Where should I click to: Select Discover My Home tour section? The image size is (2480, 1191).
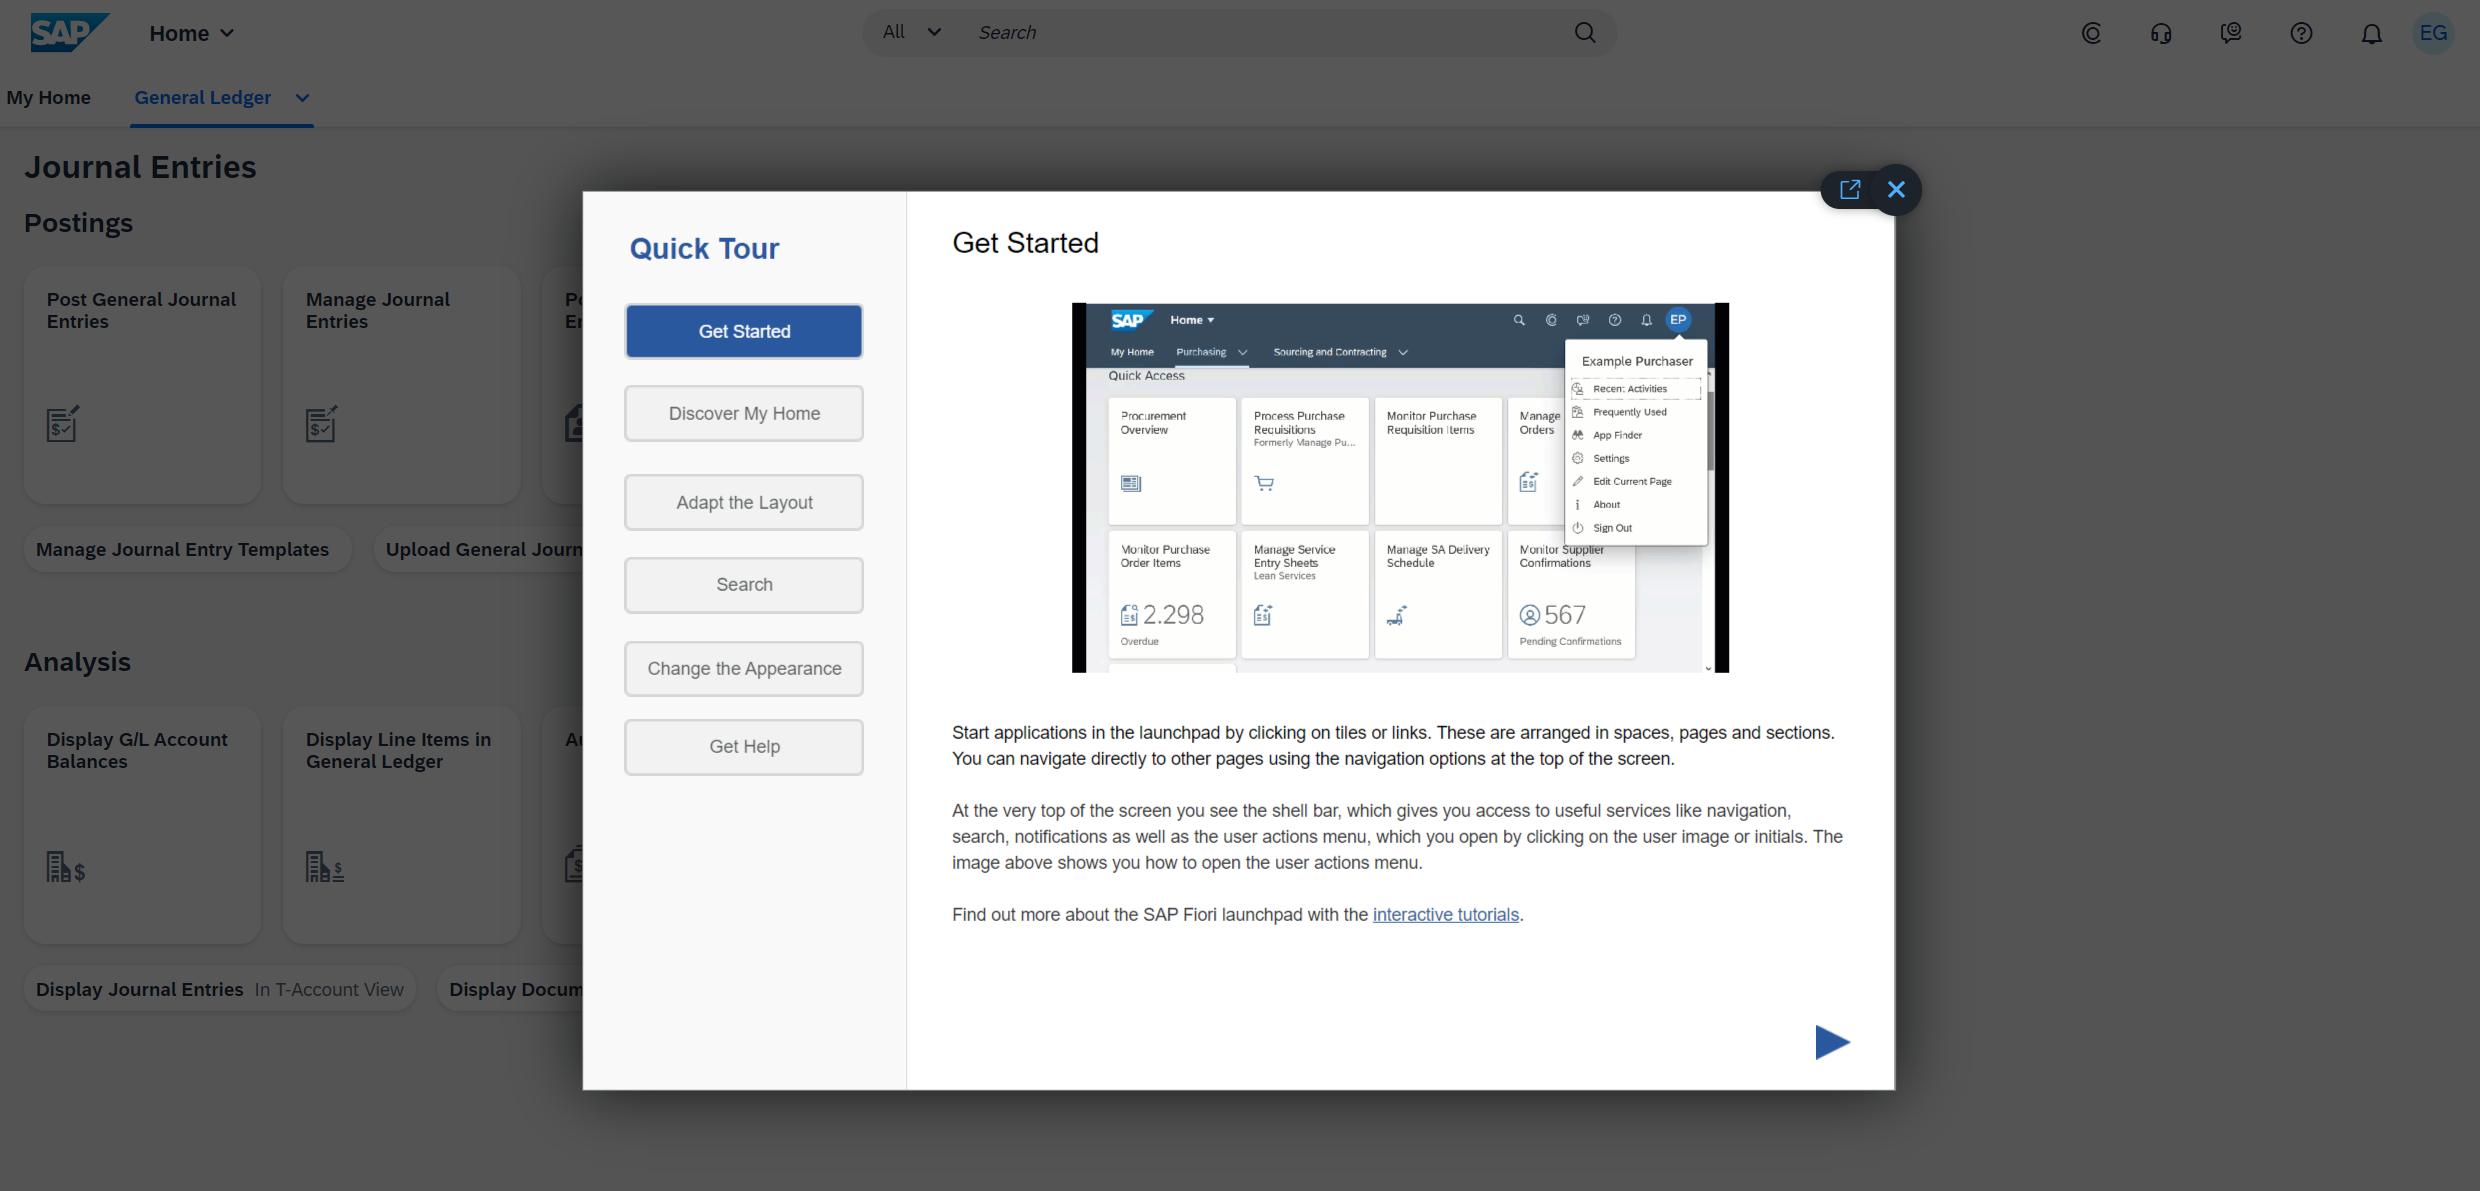[744, 414]
